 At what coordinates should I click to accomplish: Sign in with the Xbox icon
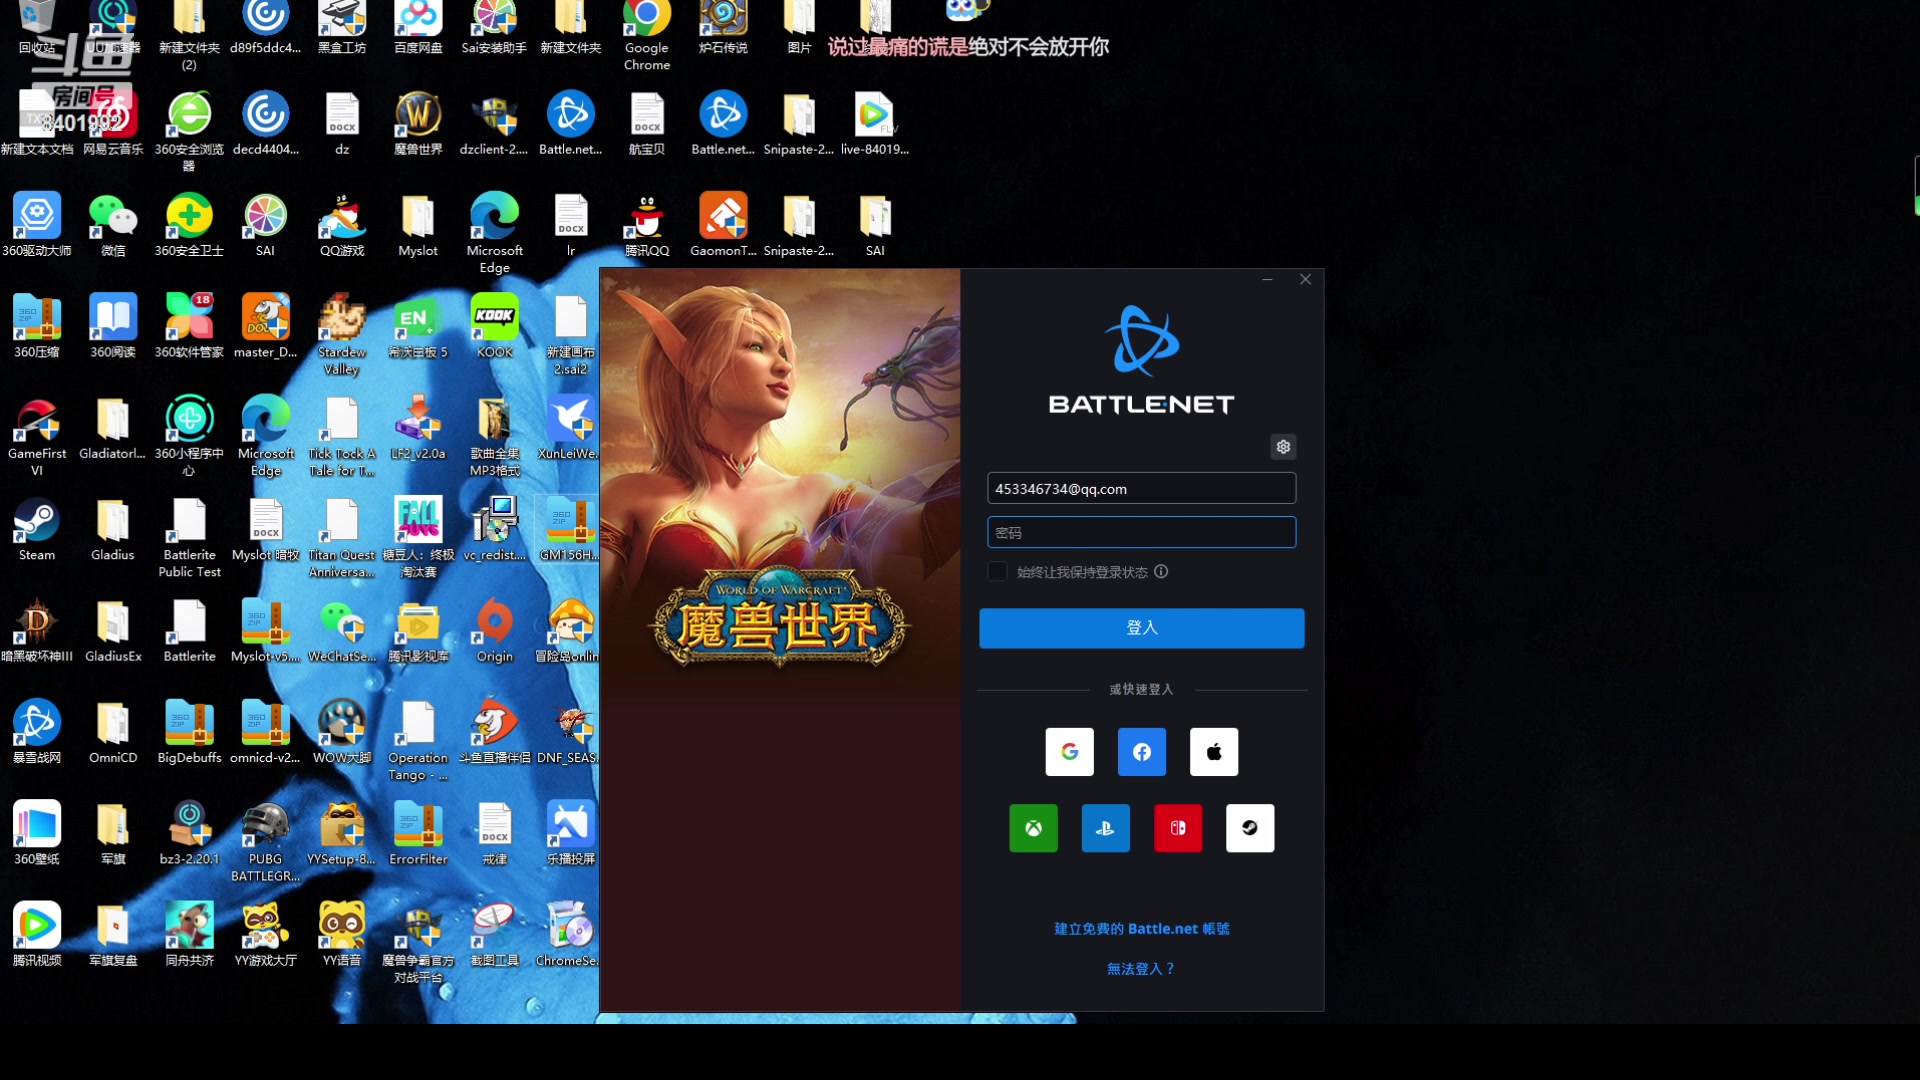tap(1033, 828)
